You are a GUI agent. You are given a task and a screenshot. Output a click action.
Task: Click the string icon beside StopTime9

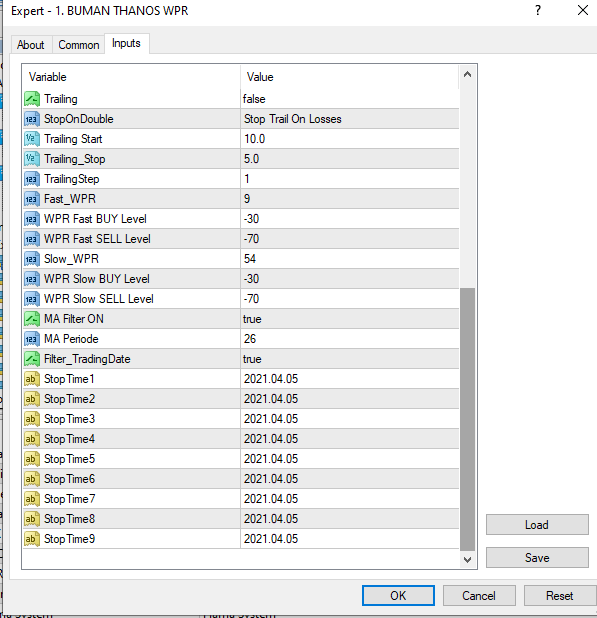[x=32, y=539]
